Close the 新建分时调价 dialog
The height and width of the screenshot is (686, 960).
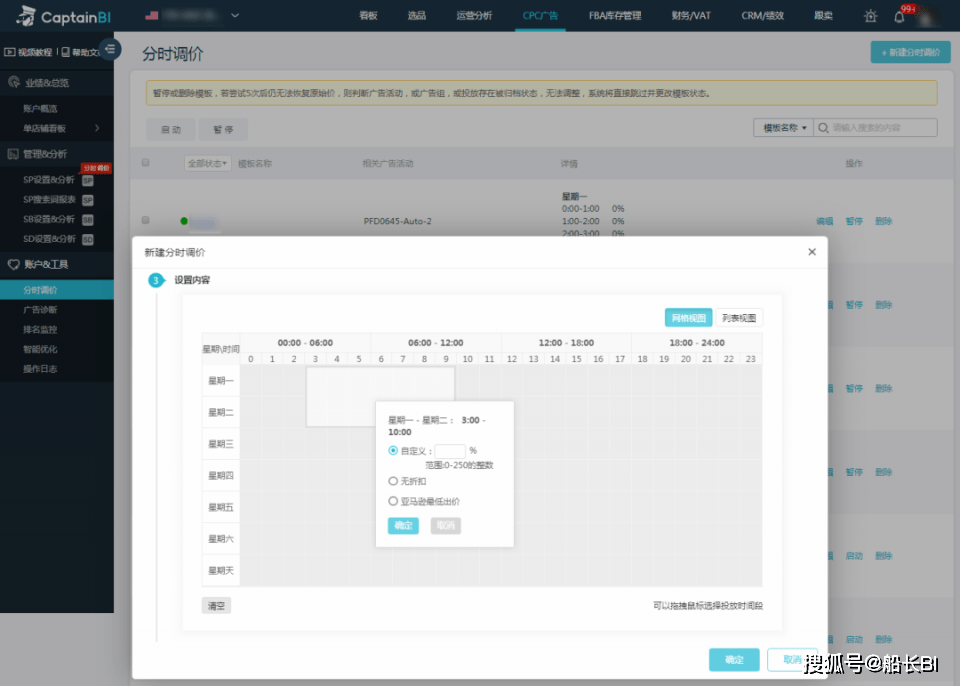pos(812,252)
